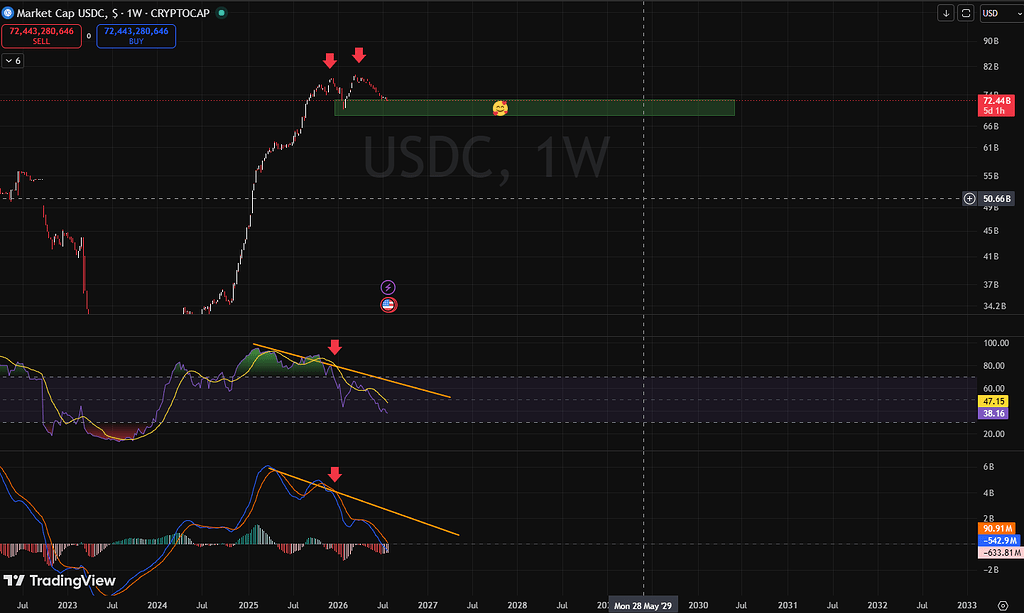Click the orange 90.91M MACD value label
The image size is (1024, 613).
tap(997, 528)
